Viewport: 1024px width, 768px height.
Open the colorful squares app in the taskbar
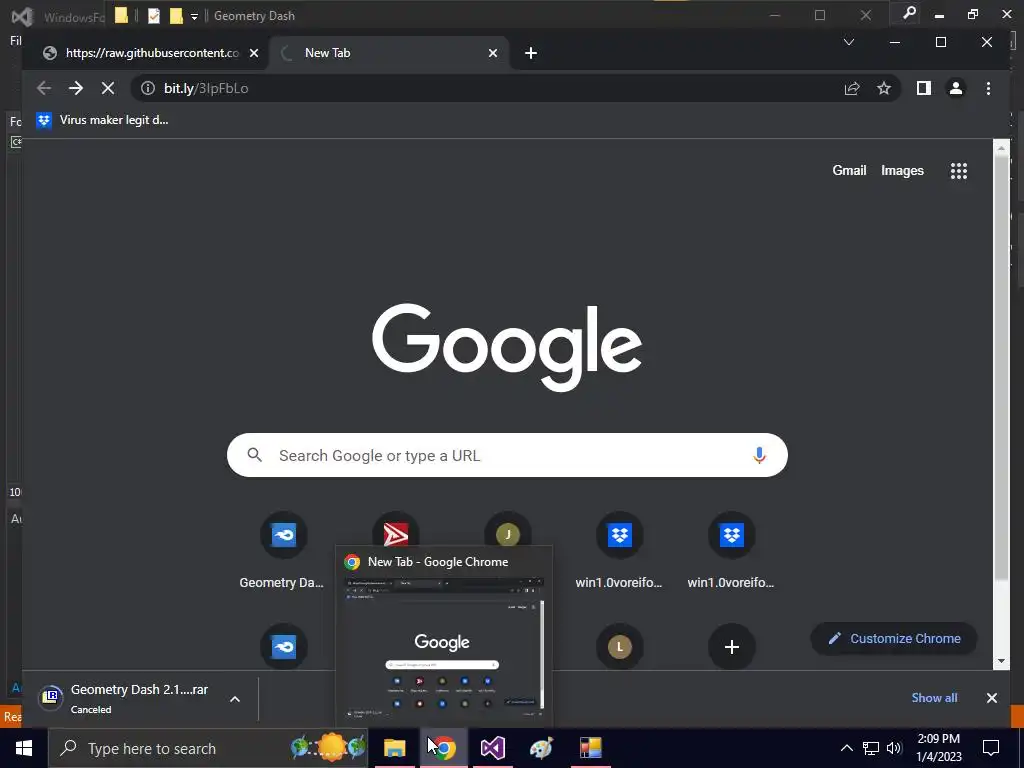tap(590, 748)
